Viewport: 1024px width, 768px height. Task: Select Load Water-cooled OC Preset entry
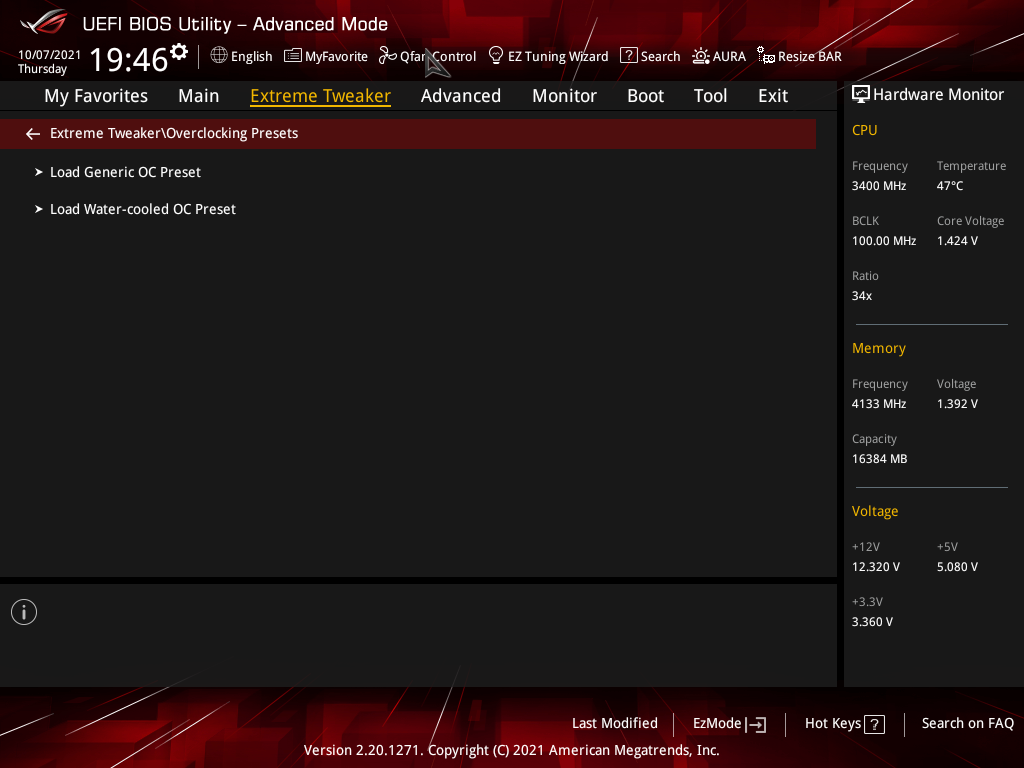(x=143, y=210)
